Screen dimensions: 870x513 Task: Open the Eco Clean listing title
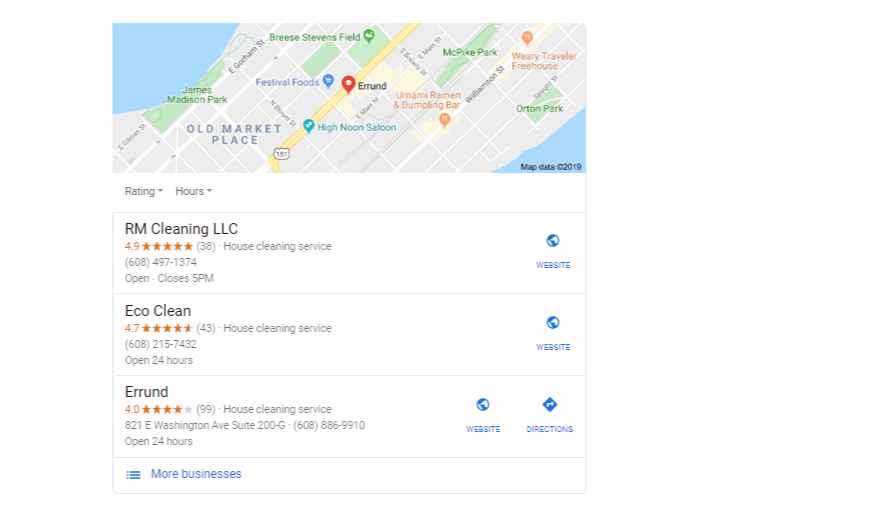point(158,311)
